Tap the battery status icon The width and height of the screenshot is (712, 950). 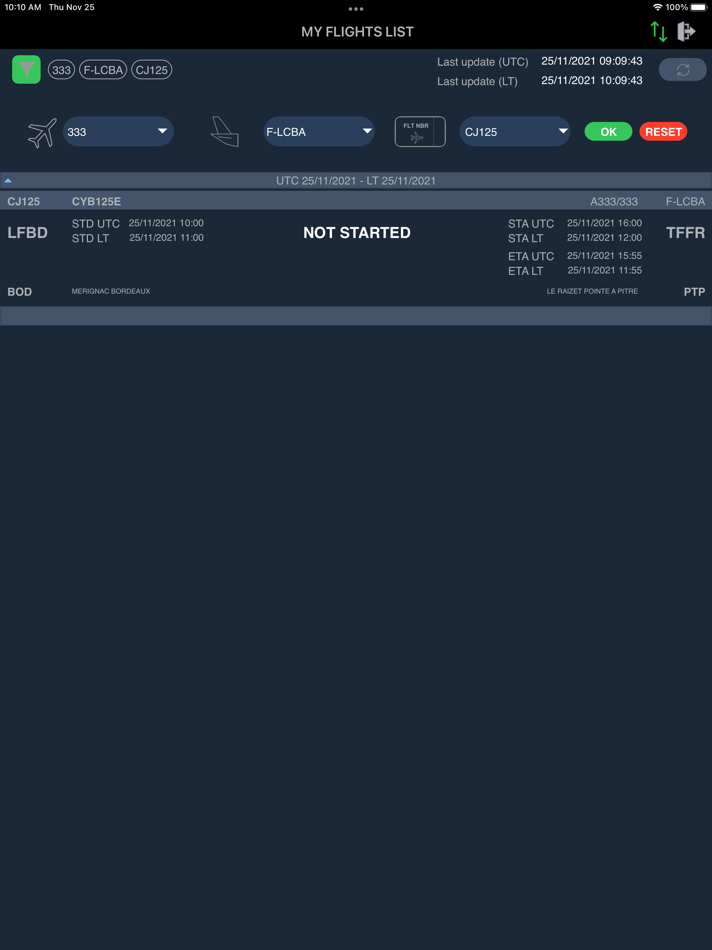tap(699, 7)
